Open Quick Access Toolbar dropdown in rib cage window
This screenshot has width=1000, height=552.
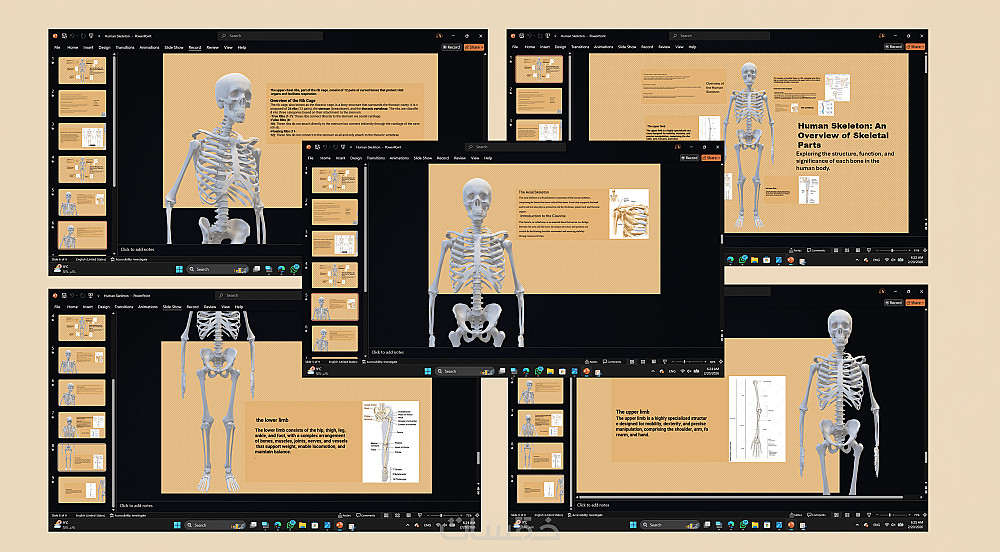[99, 36]
